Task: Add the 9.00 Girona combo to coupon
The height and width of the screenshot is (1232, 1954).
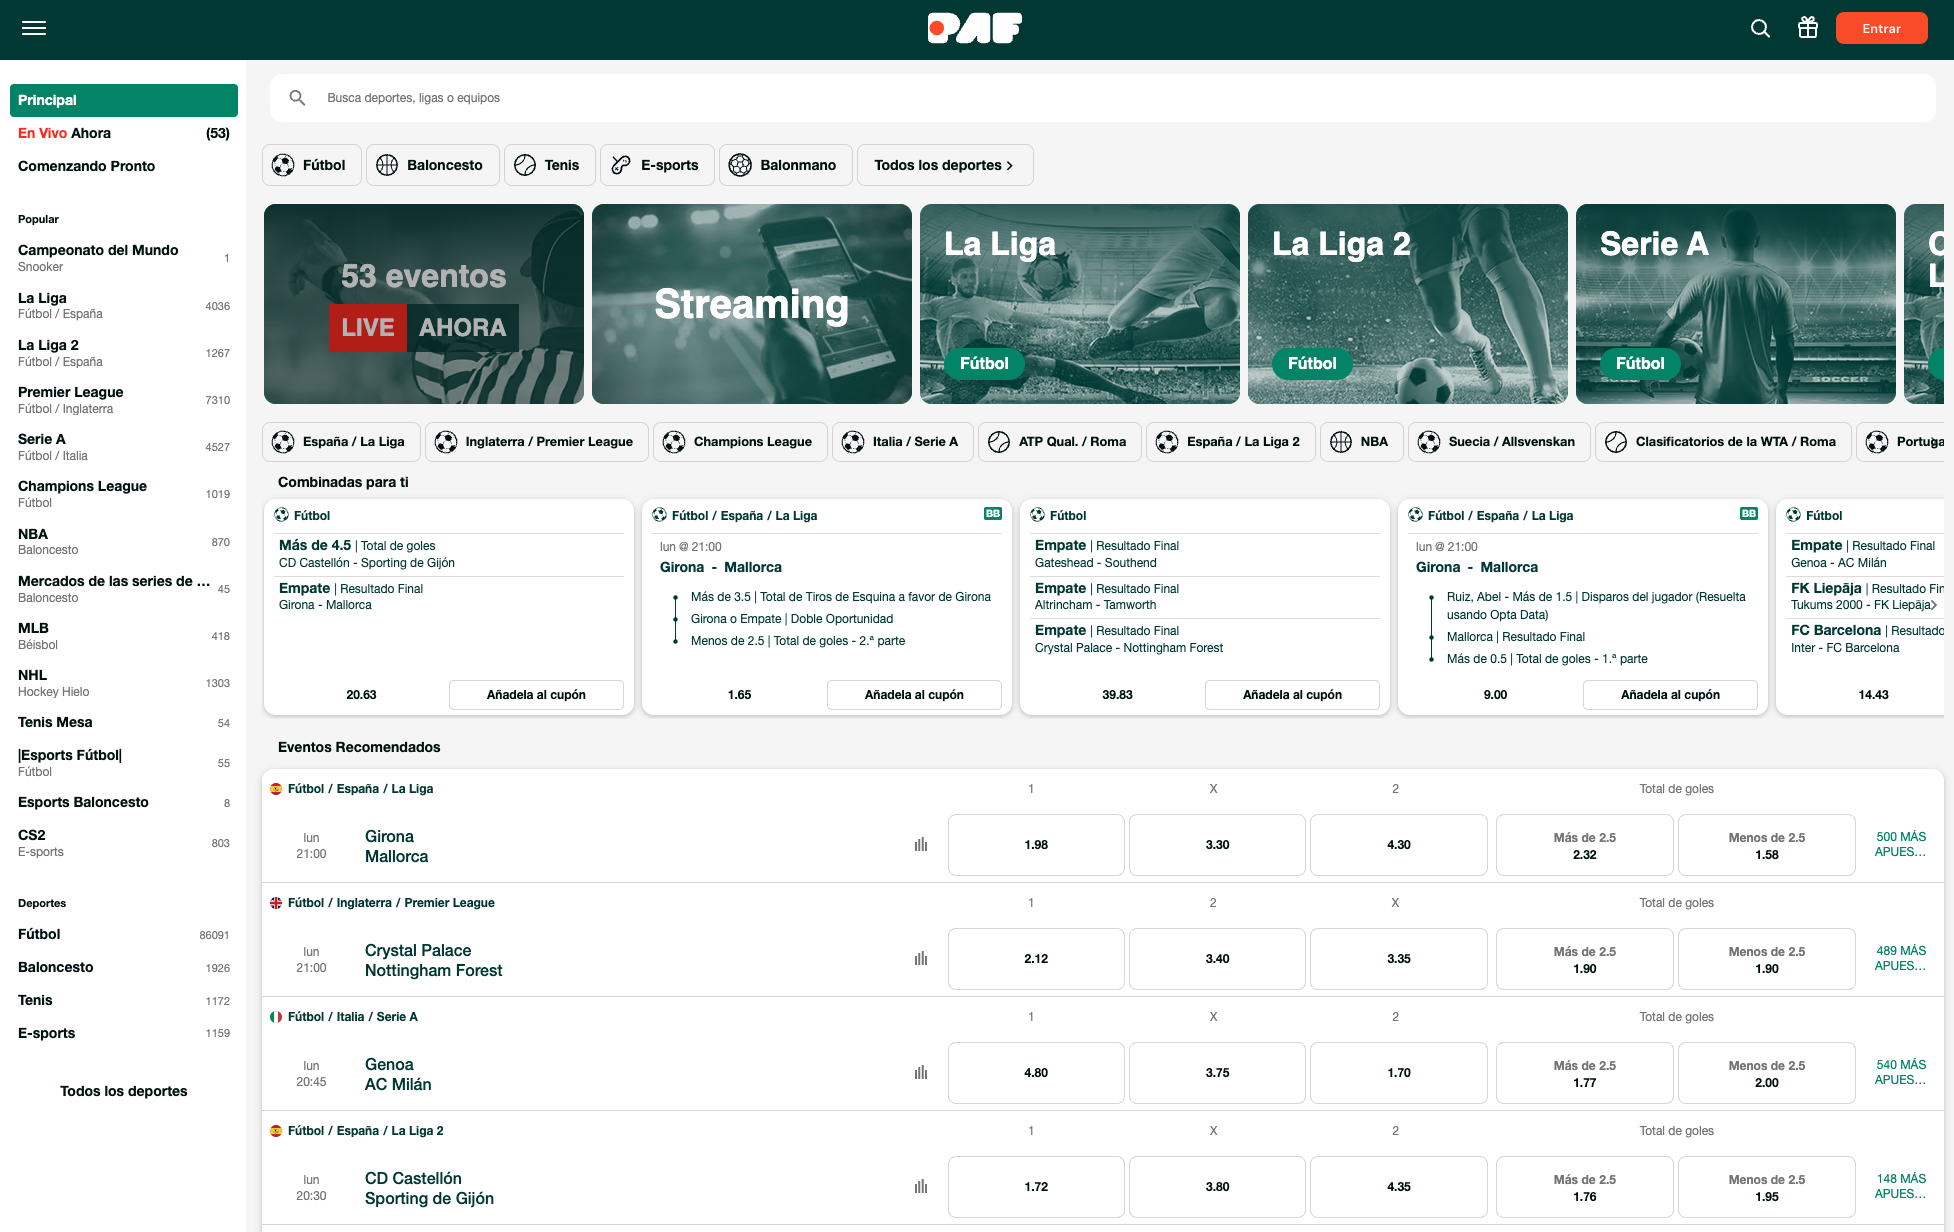Action: tap(1670, 695)
